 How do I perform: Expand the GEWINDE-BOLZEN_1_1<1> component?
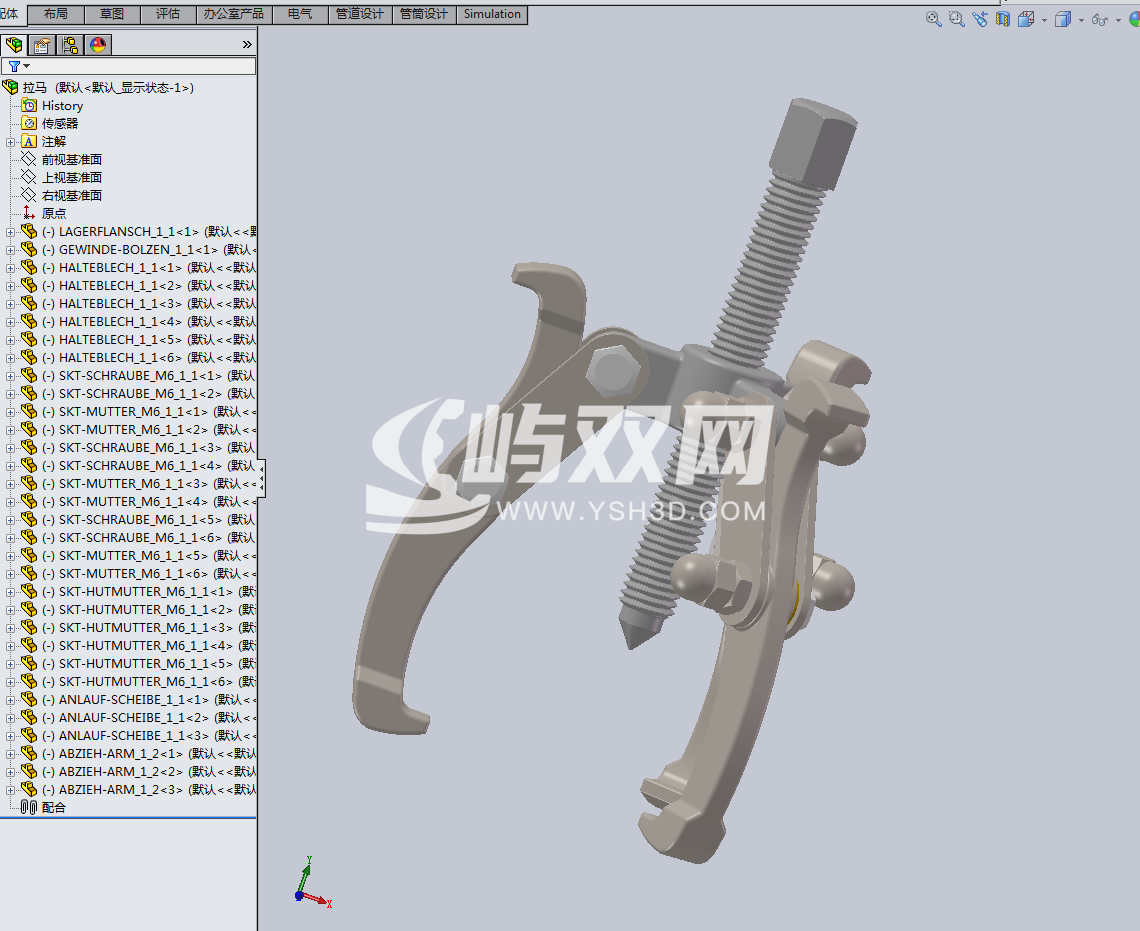point(10,250)
